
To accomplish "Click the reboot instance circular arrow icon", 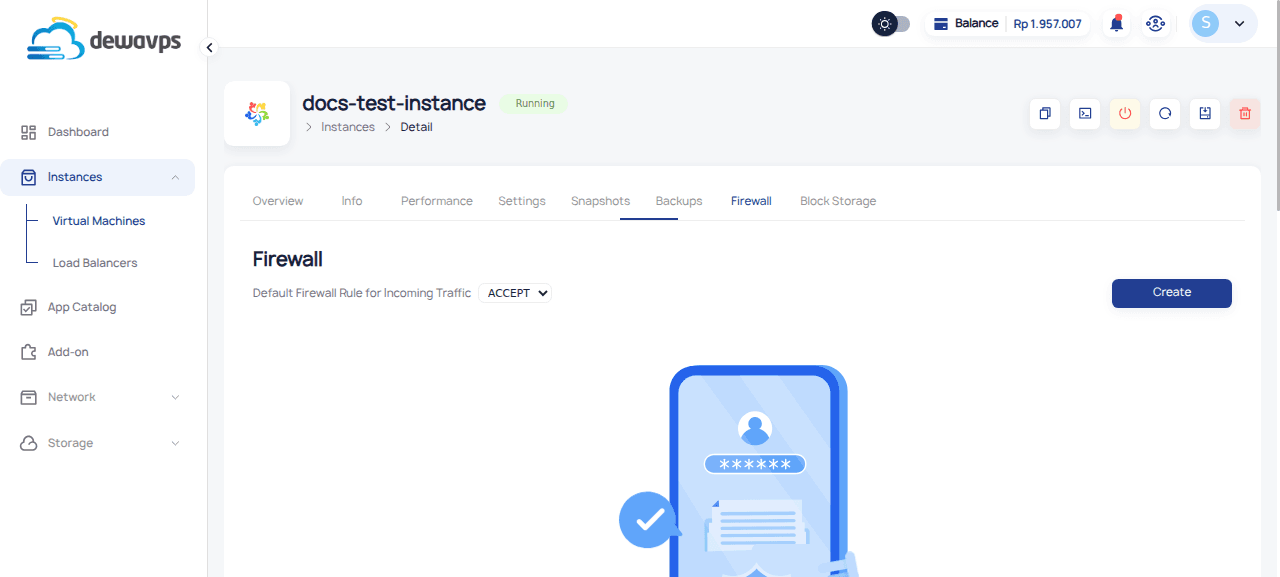I will click(x=1165, y=114).
